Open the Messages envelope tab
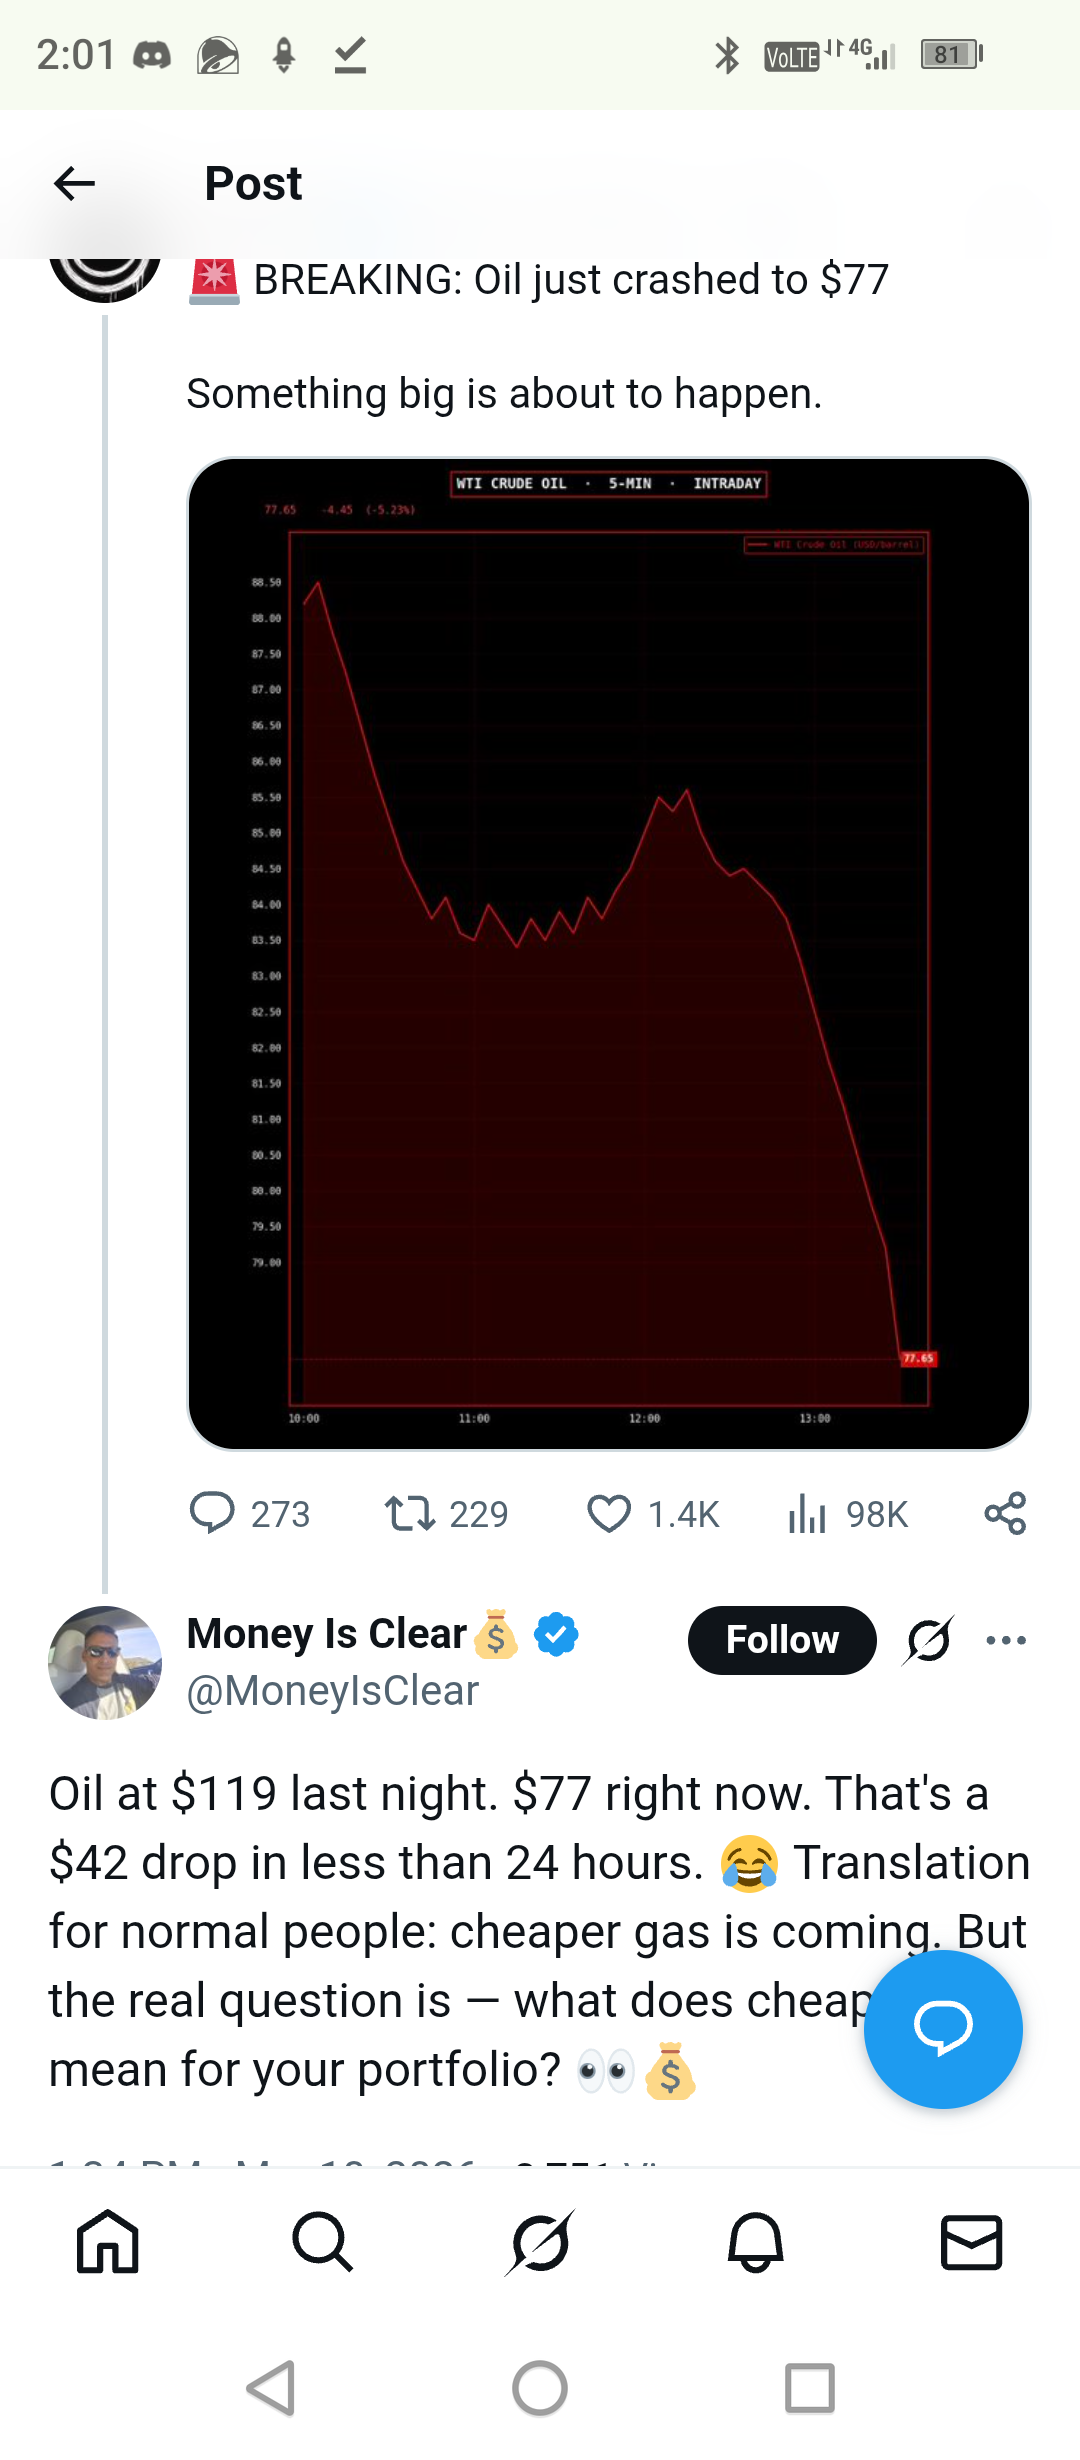The height and width of the screenshot is (2460, 1080). pyautogui.click(x=971, y=2242)
